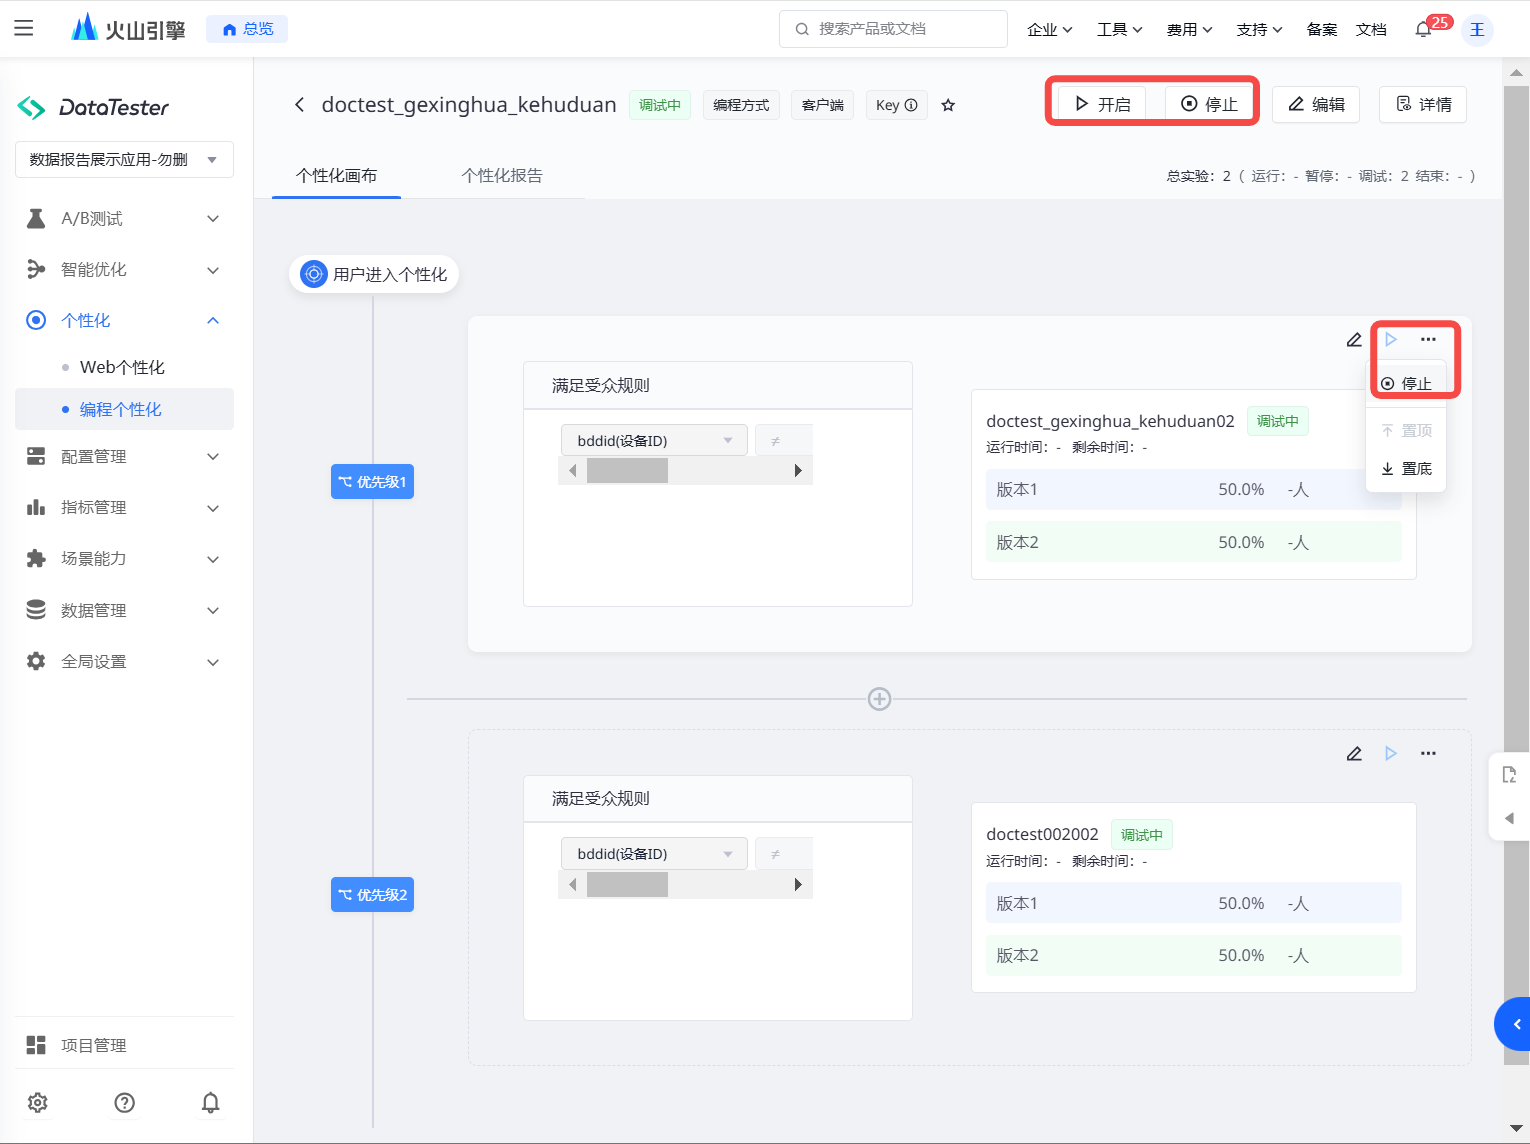This screenshot has height=1144, width=1530.
Task: Click the DataTester logo
Action: 93,107
